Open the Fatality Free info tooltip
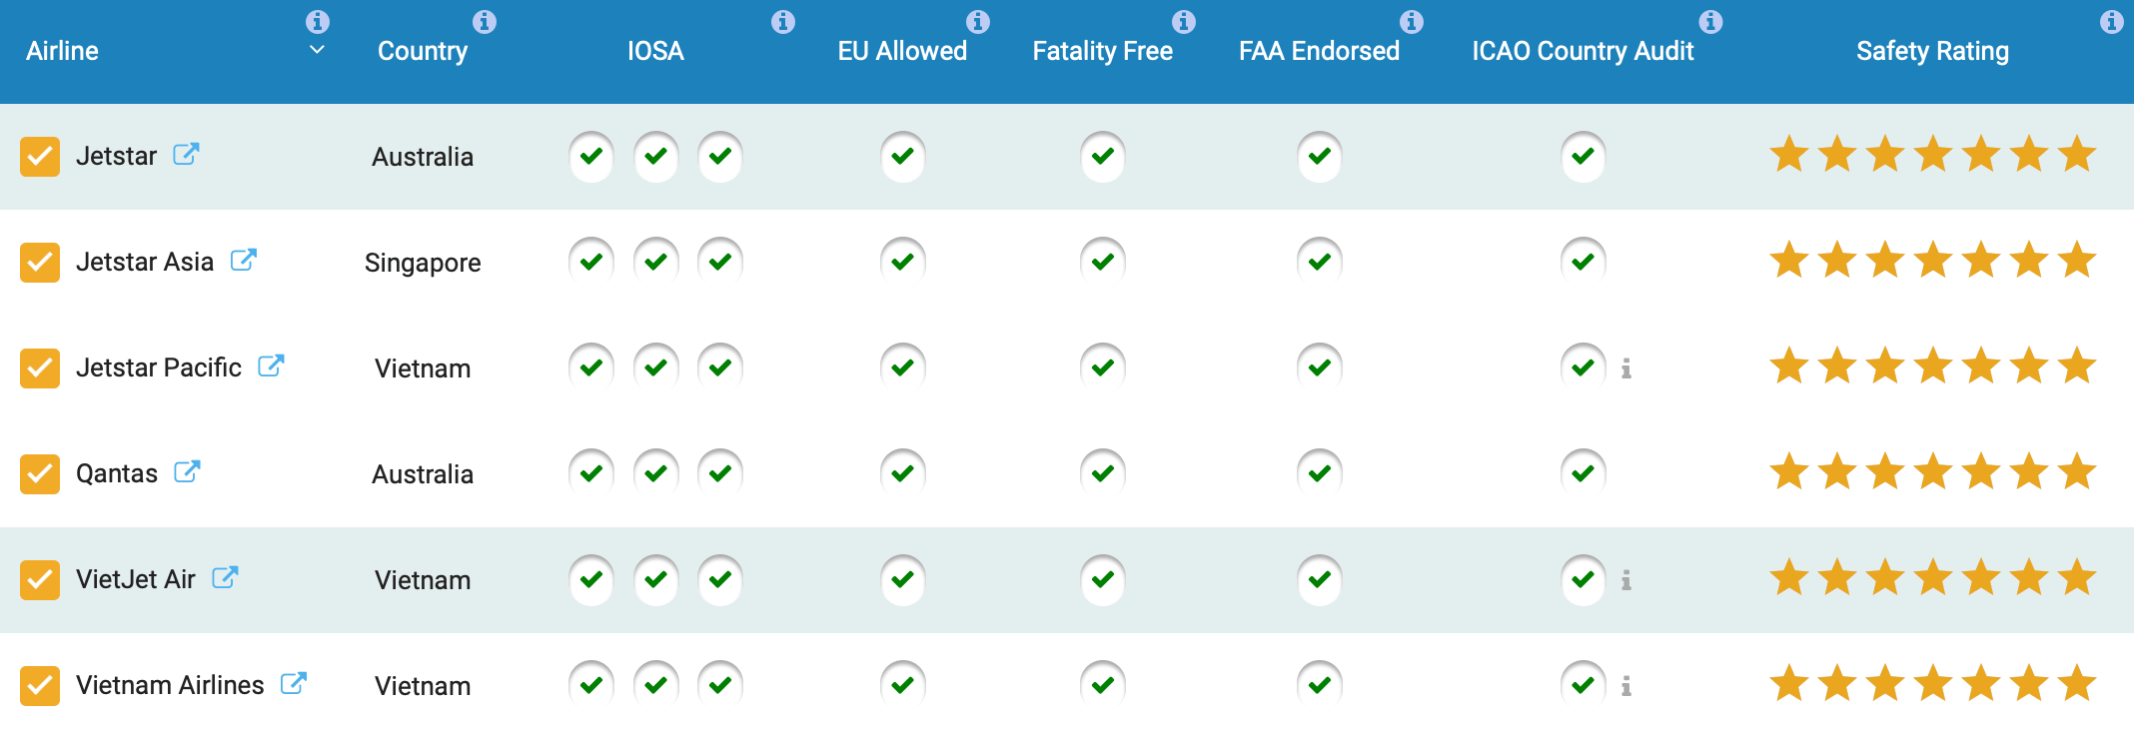The image size is (2136, 729). click(x=1185, y=20)
